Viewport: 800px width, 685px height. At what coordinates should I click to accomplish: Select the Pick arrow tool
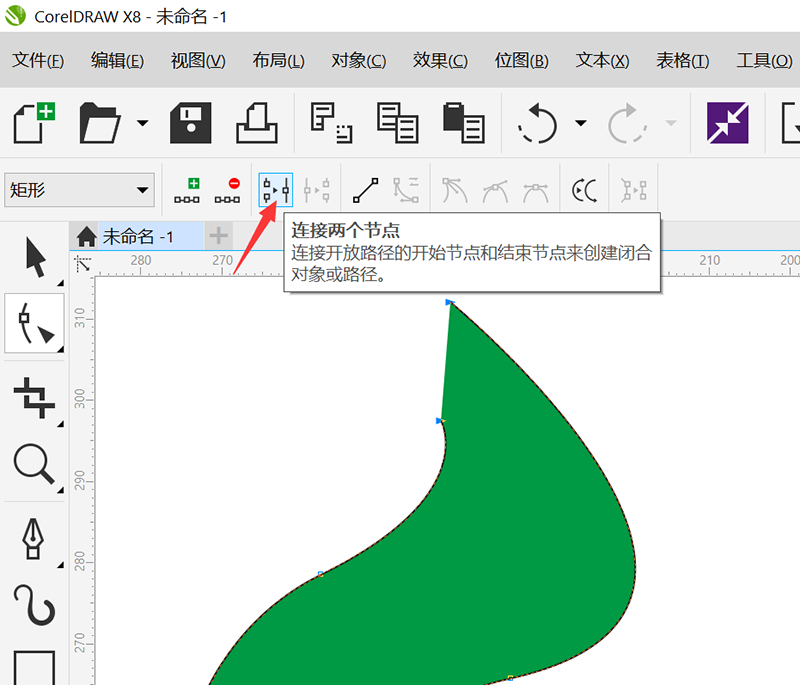tap(35, 257)
